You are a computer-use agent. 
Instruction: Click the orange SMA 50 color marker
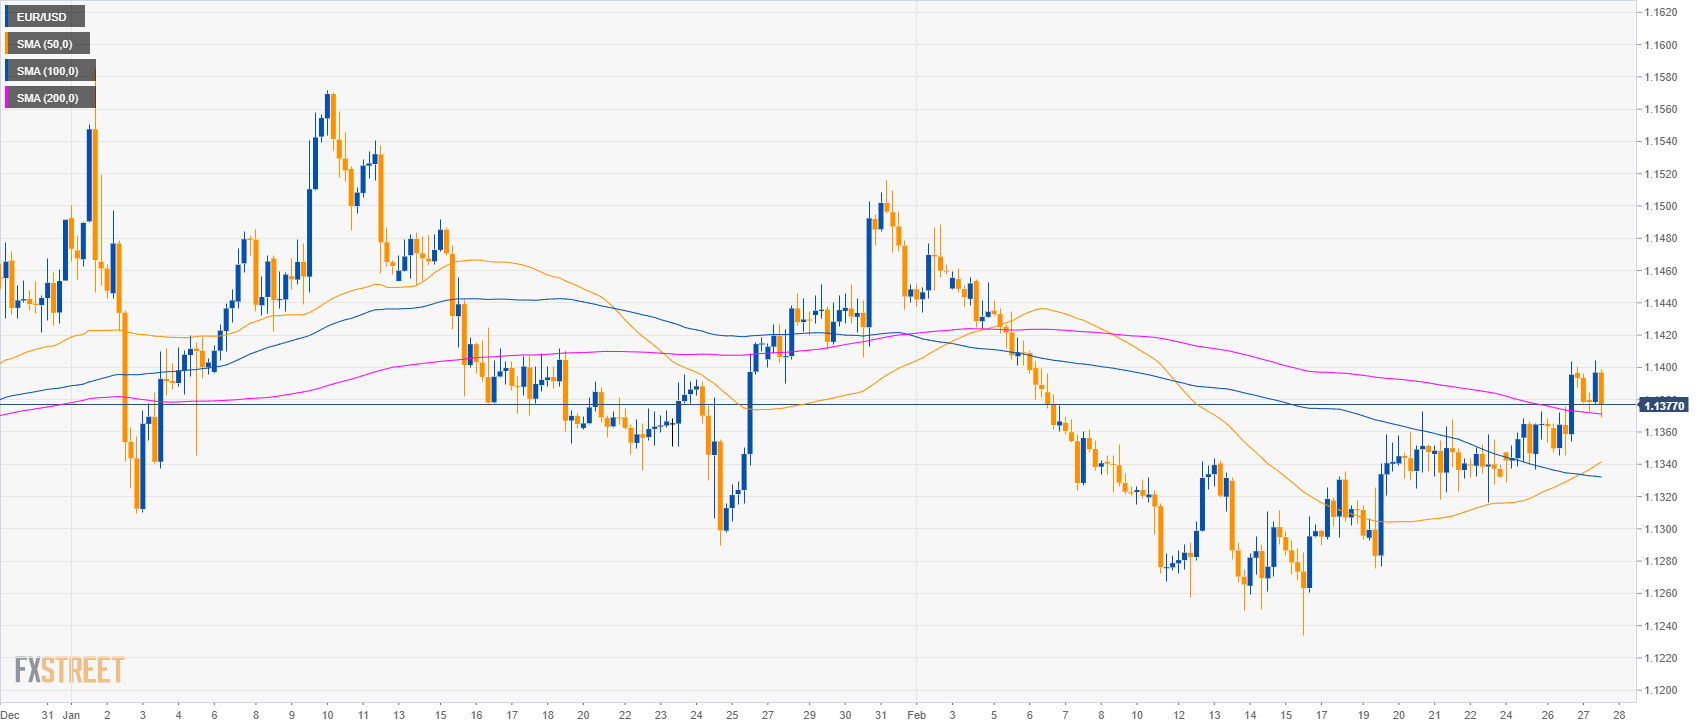pos(6,44)
